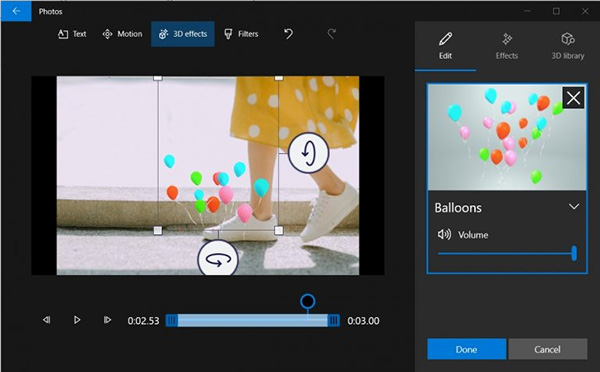This screenshot has height=372, width=600.
Task: Step to the next frame
Action: 108,320
